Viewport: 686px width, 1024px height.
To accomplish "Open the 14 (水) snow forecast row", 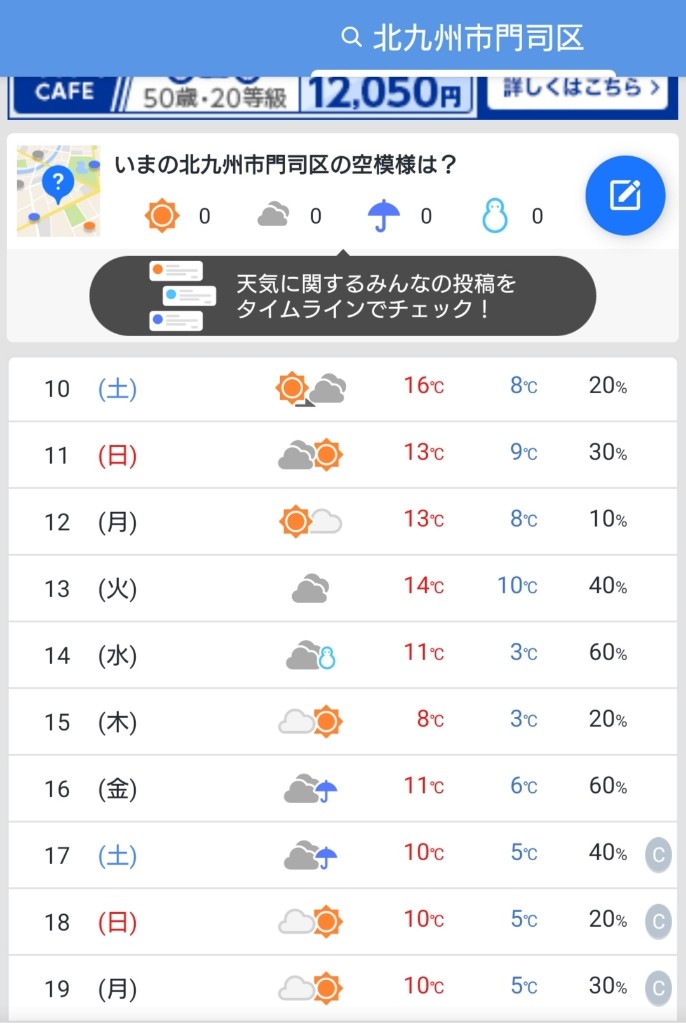I will click(x=342, y=655).
